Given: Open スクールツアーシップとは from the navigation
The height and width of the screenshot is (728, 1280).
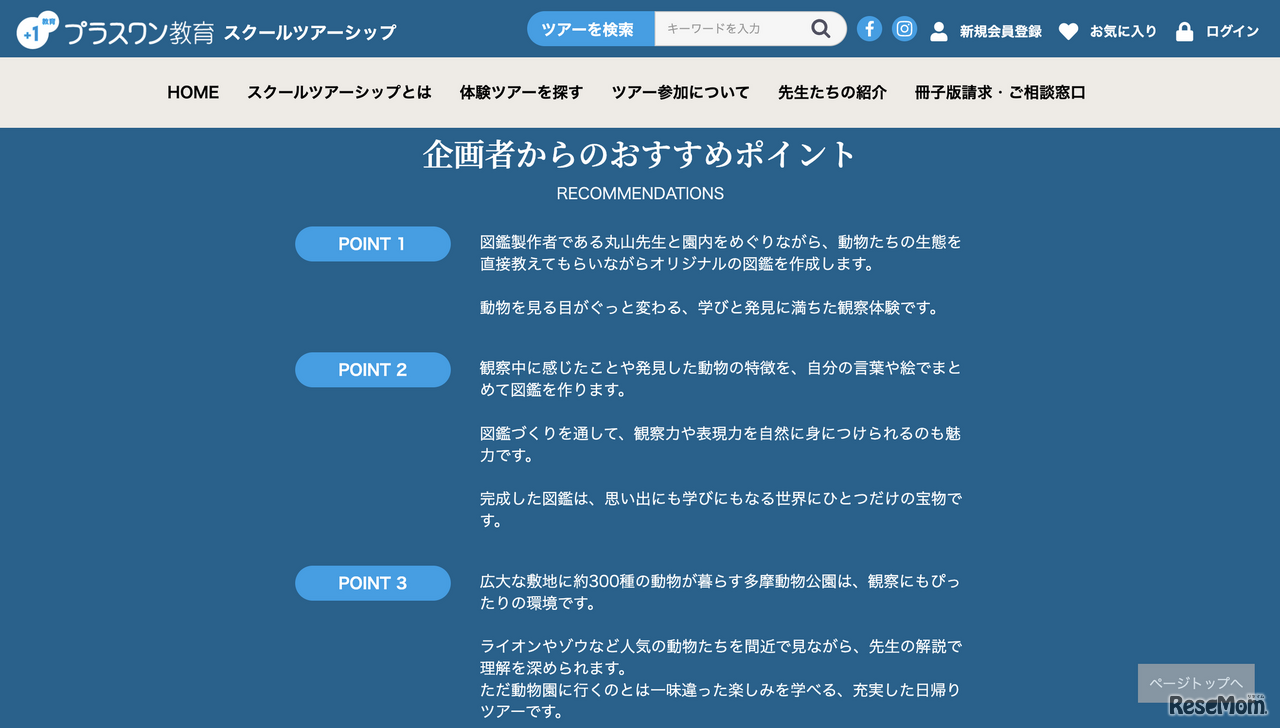Looking at the screenshot, I should 339,92.
